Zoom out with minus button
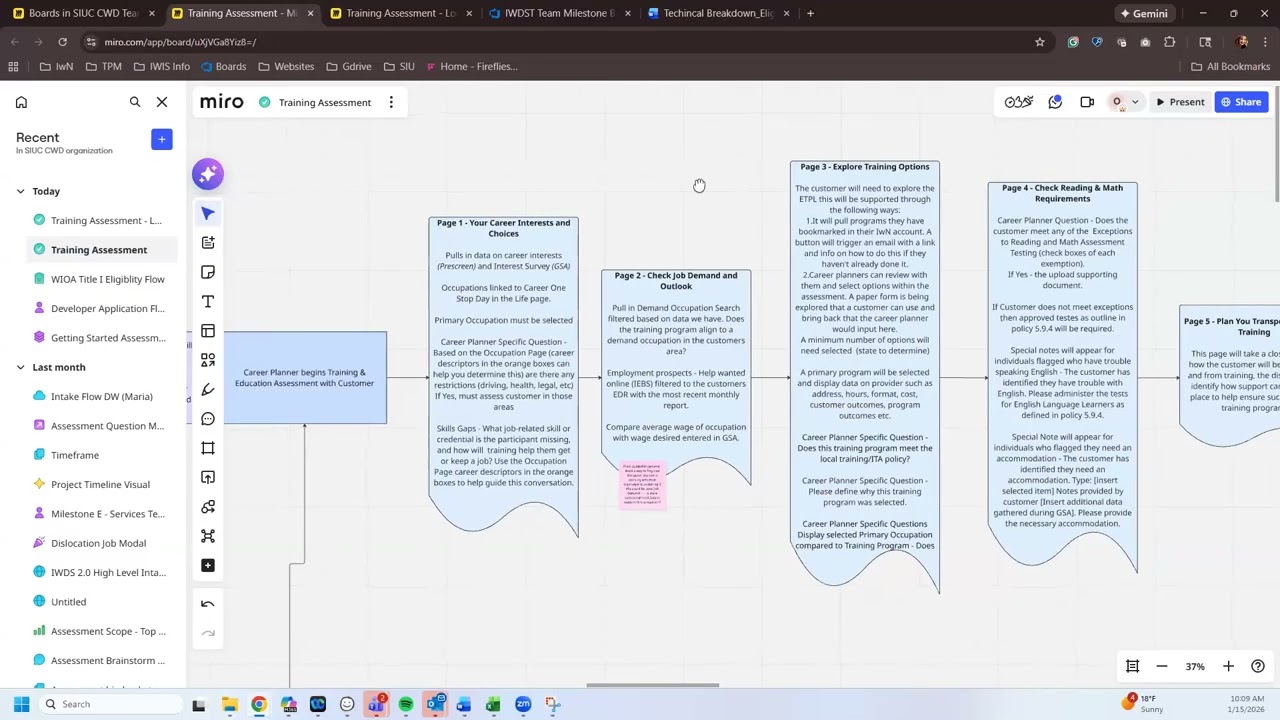This screenshot has width=1280, height=720. pyautogui.click(x=1162, y=666)
